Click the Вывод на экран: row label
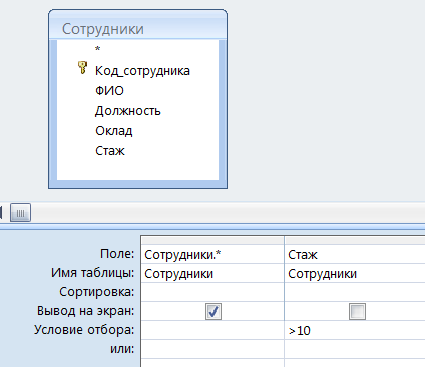The image size is (425, 367). (85, 311)
